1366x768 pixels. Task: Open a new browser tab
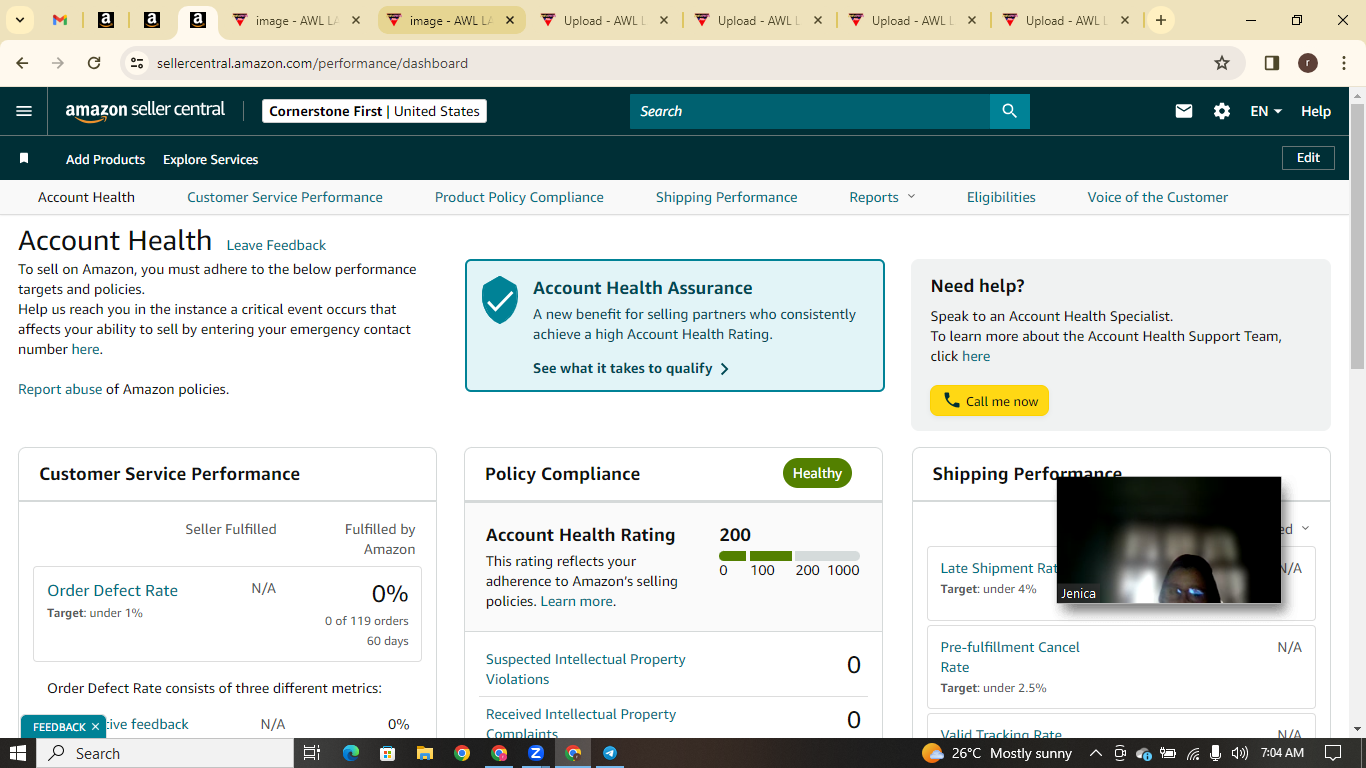pos(1160,20)
